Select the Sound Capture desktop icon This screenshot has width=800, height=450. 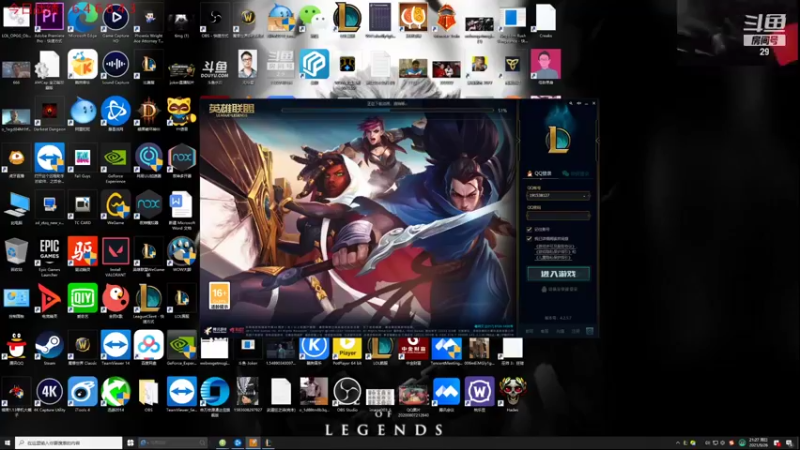click(116, 64)
